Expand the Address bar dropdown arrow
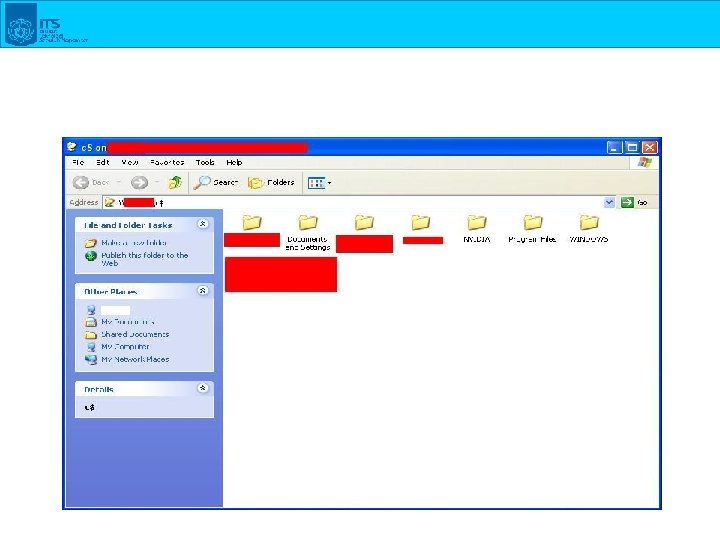 (x=609, y=202)
